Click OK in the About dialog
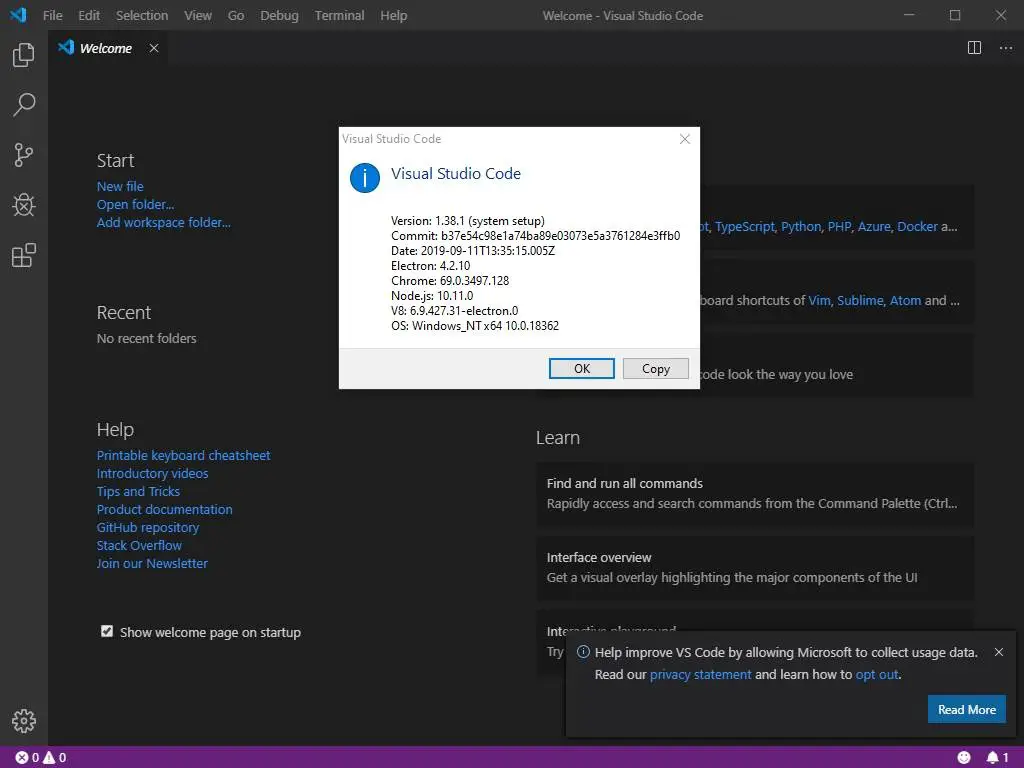Image resolution: width=1024 pixels, height=768 pixels. (x=581, y=368)
